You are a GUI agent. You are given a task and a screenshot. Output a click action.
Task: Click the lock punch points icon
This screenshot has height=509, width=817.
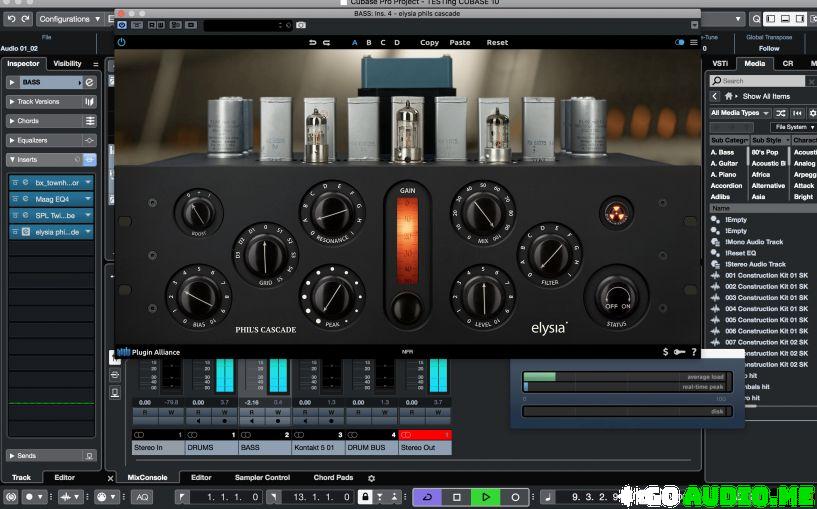[x=365, y=497]
